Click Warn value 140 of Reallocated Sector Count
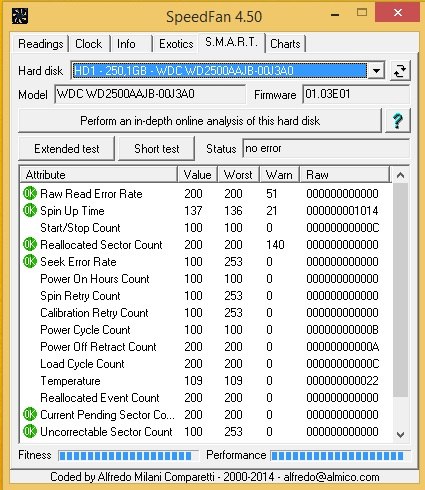 [x=275, y=245]
